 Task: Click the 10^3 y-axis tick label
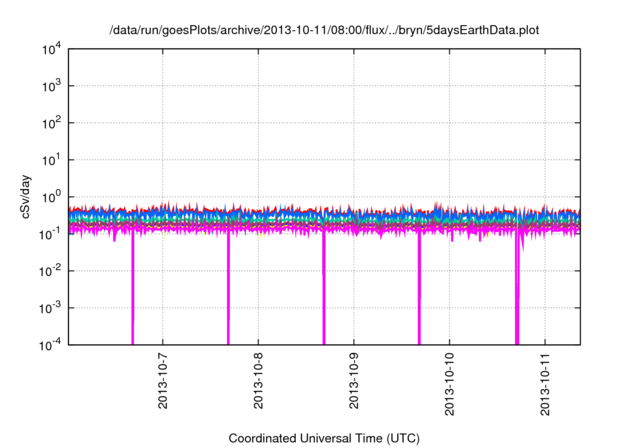pos(51,86)
